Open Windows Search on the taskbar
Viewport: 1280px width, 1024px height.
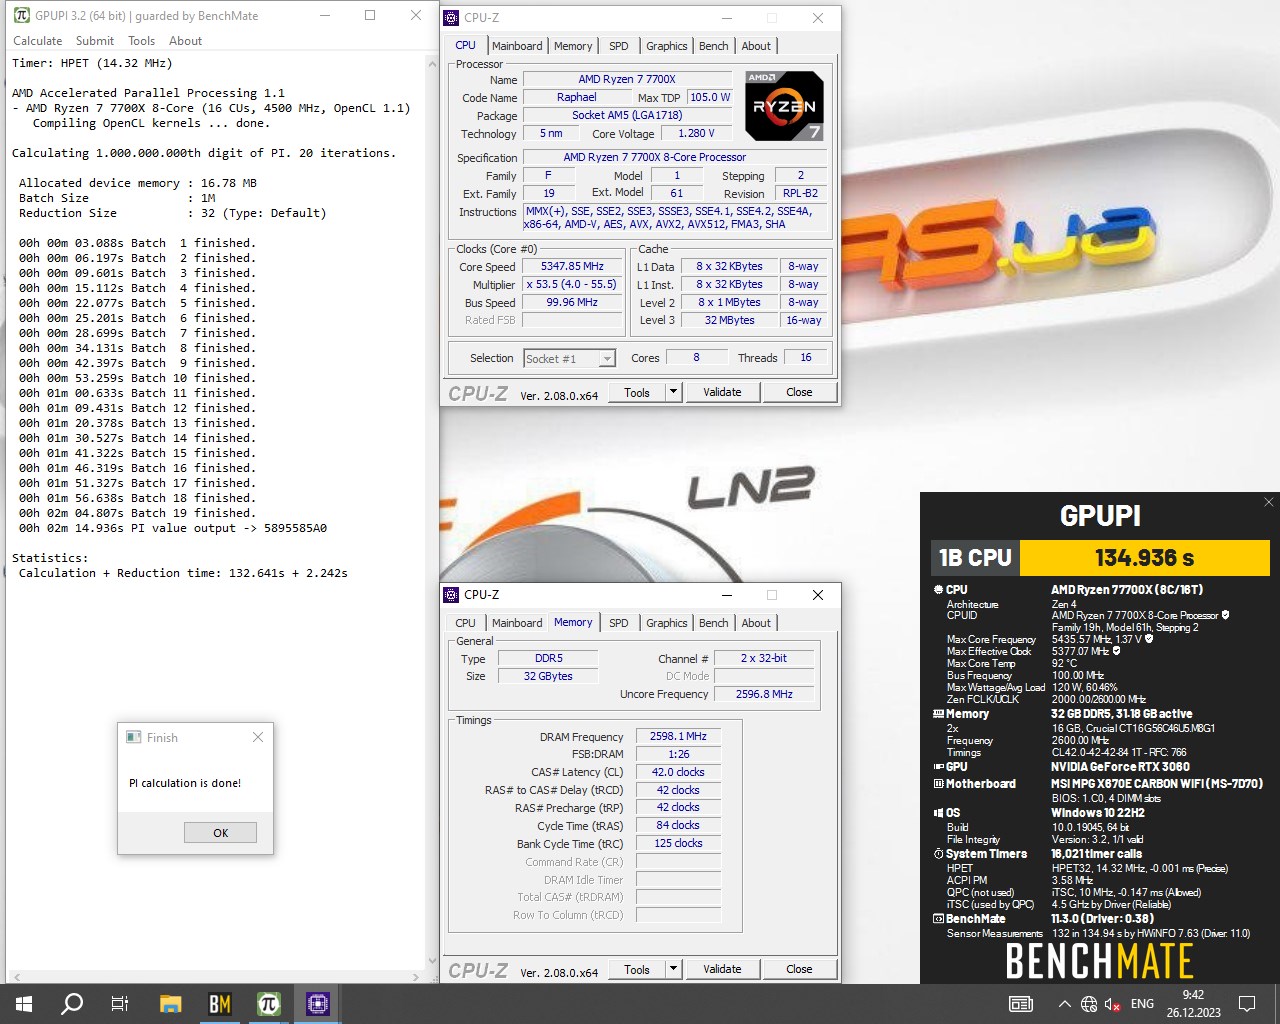coord(72,1004)
